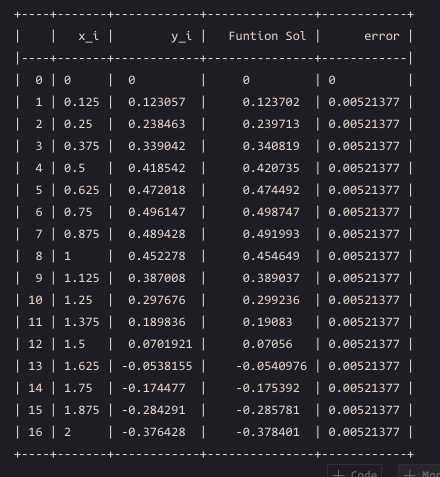
Task: Select y_i value 0.339042
Action: [157, 146]
